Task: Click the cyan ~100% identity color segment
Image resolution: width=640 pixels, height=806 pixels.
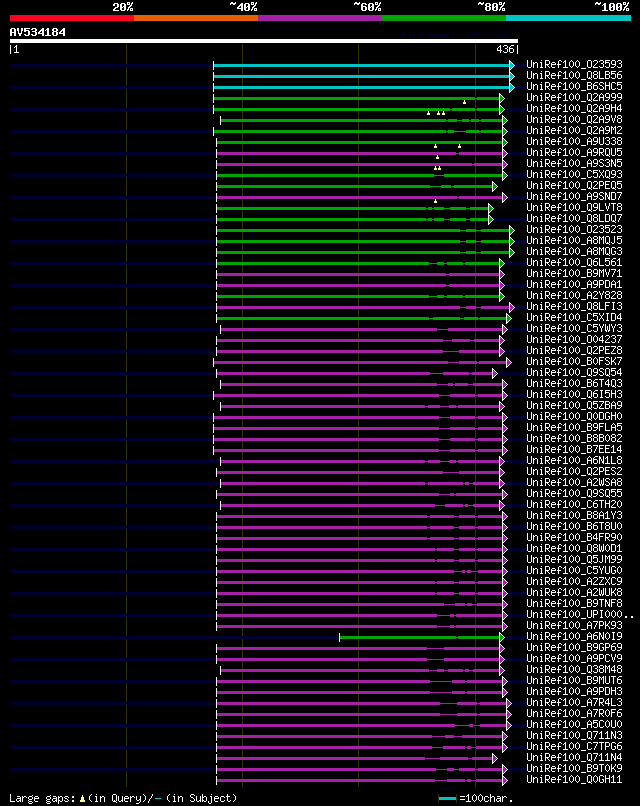Action: point(569,18)
